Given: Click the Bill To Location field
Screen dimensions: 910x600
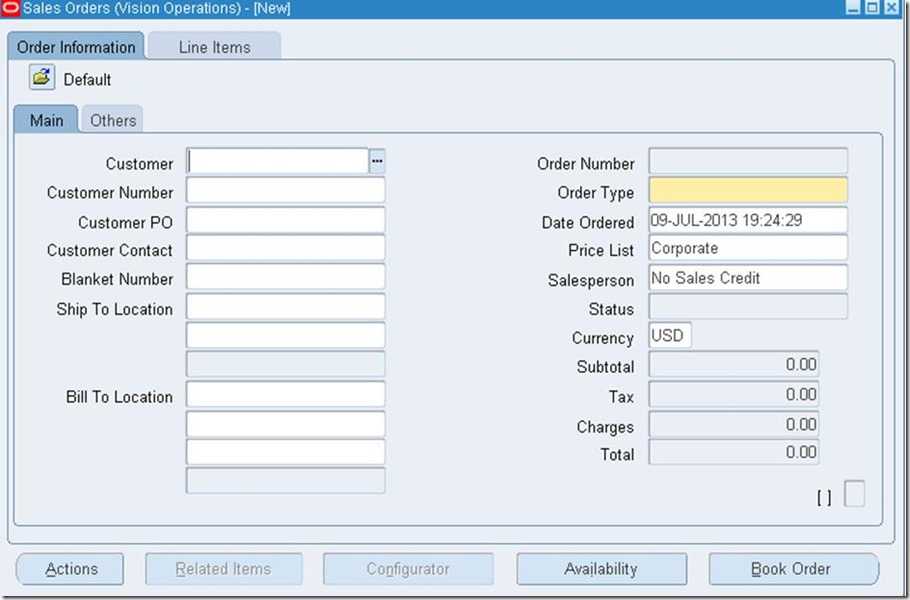Looking at the screenshot, I should [x=286, y=395].
